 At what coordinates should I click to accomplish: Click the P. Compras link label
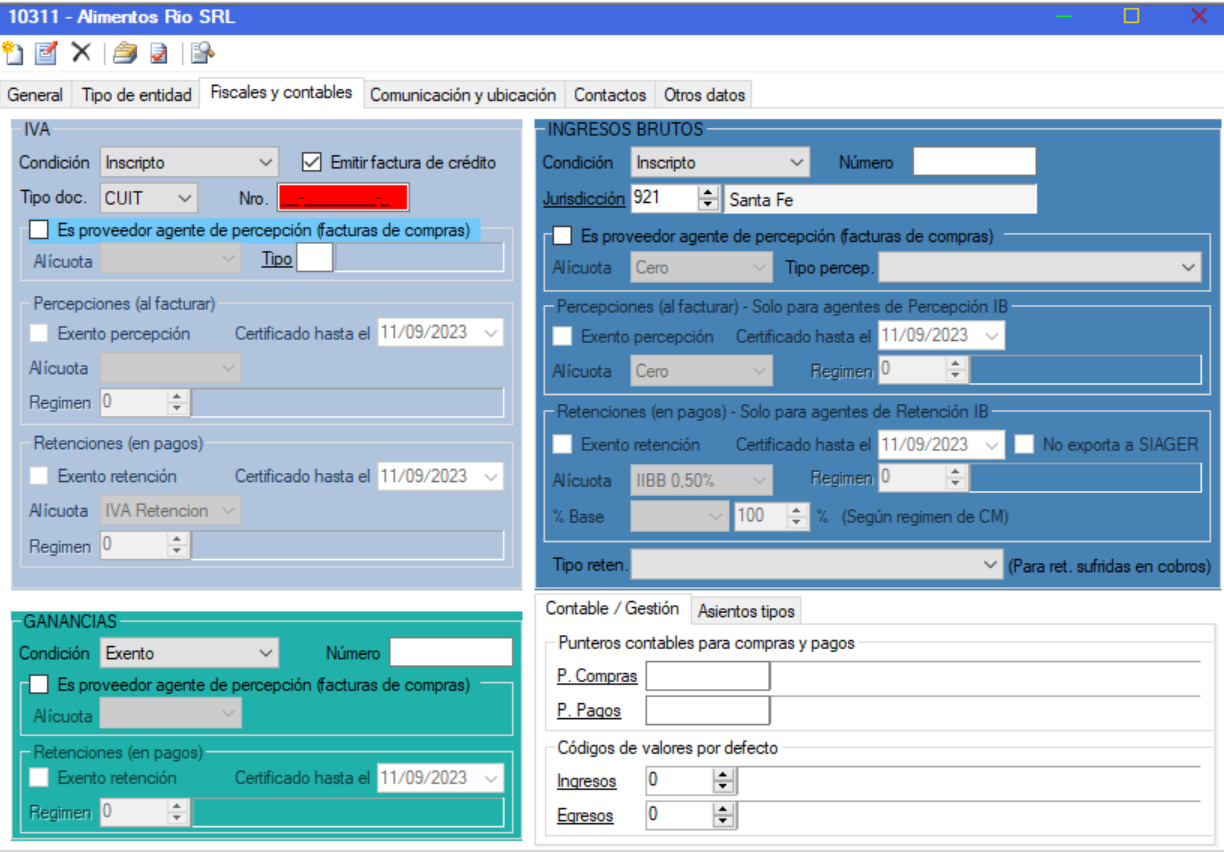click(597, 677)
